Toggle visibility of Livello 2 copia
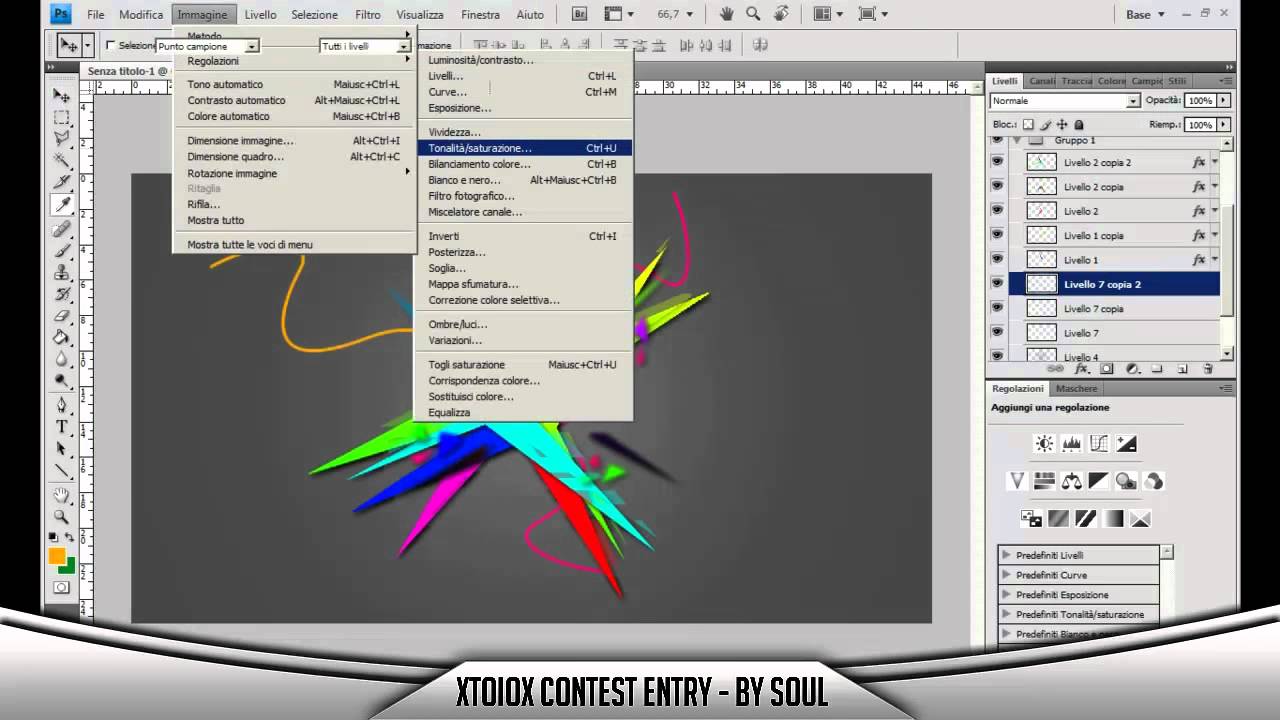 pos(997,186)
